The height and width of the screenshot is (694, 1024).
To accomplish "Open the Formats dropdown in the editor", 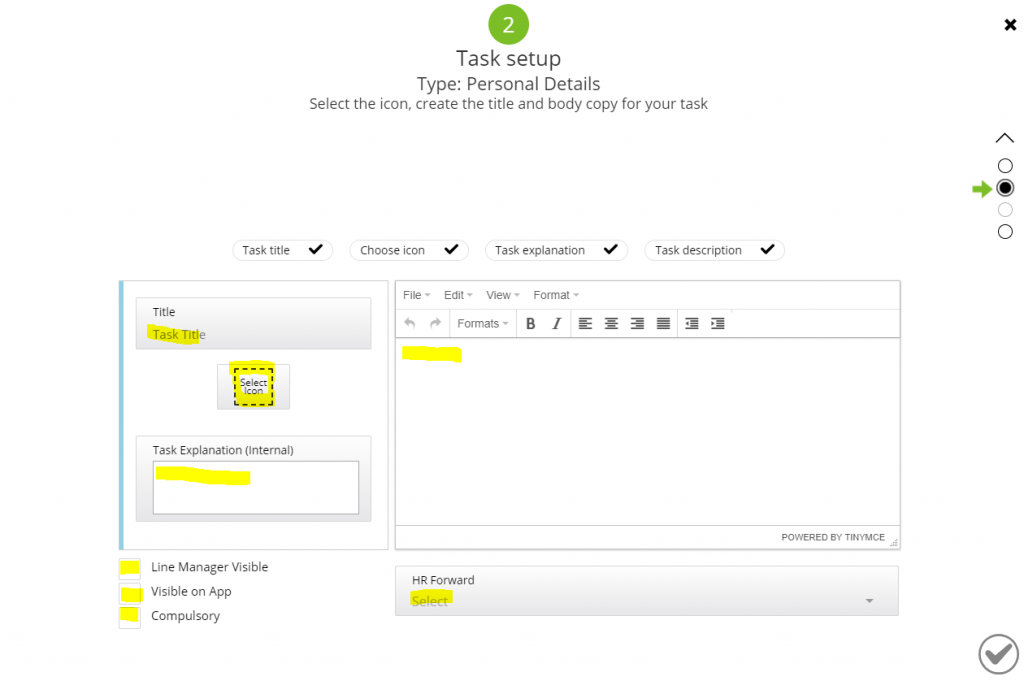I will (x=482, y=323).
